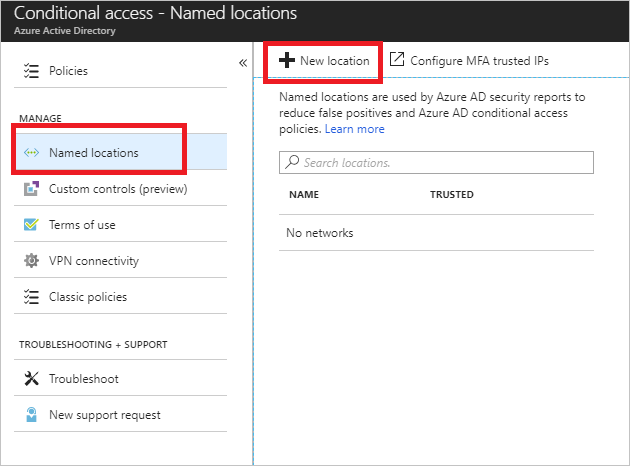This screenshot has width=630, height=466.
Task: Click the Troubleshoot wrench icon
Action: coord(30,379)
